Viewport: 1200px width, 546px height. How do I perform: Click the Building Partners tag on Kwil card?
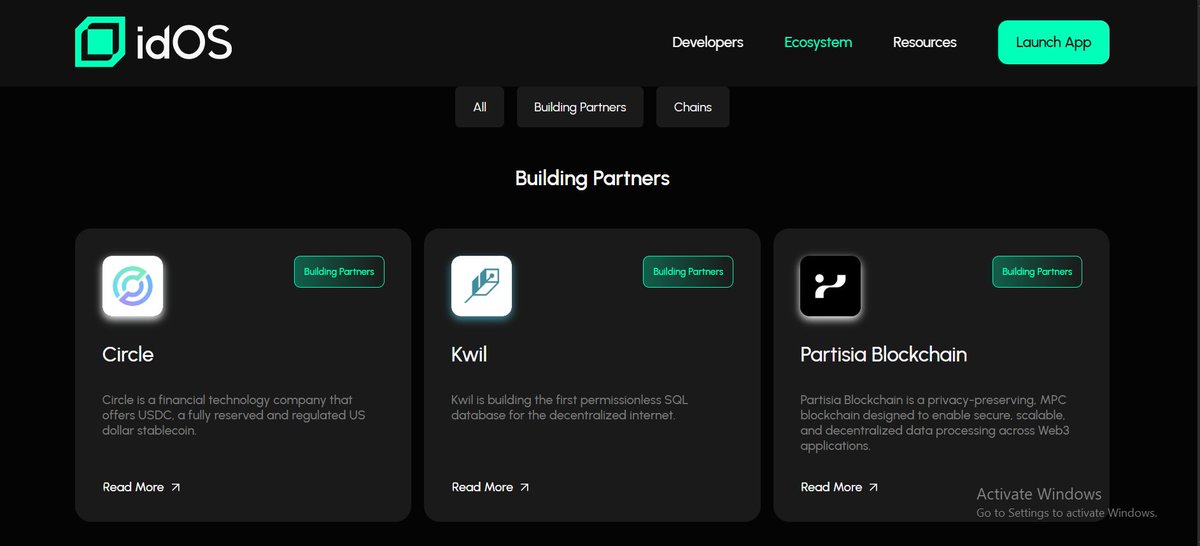(x=688, y=272)
